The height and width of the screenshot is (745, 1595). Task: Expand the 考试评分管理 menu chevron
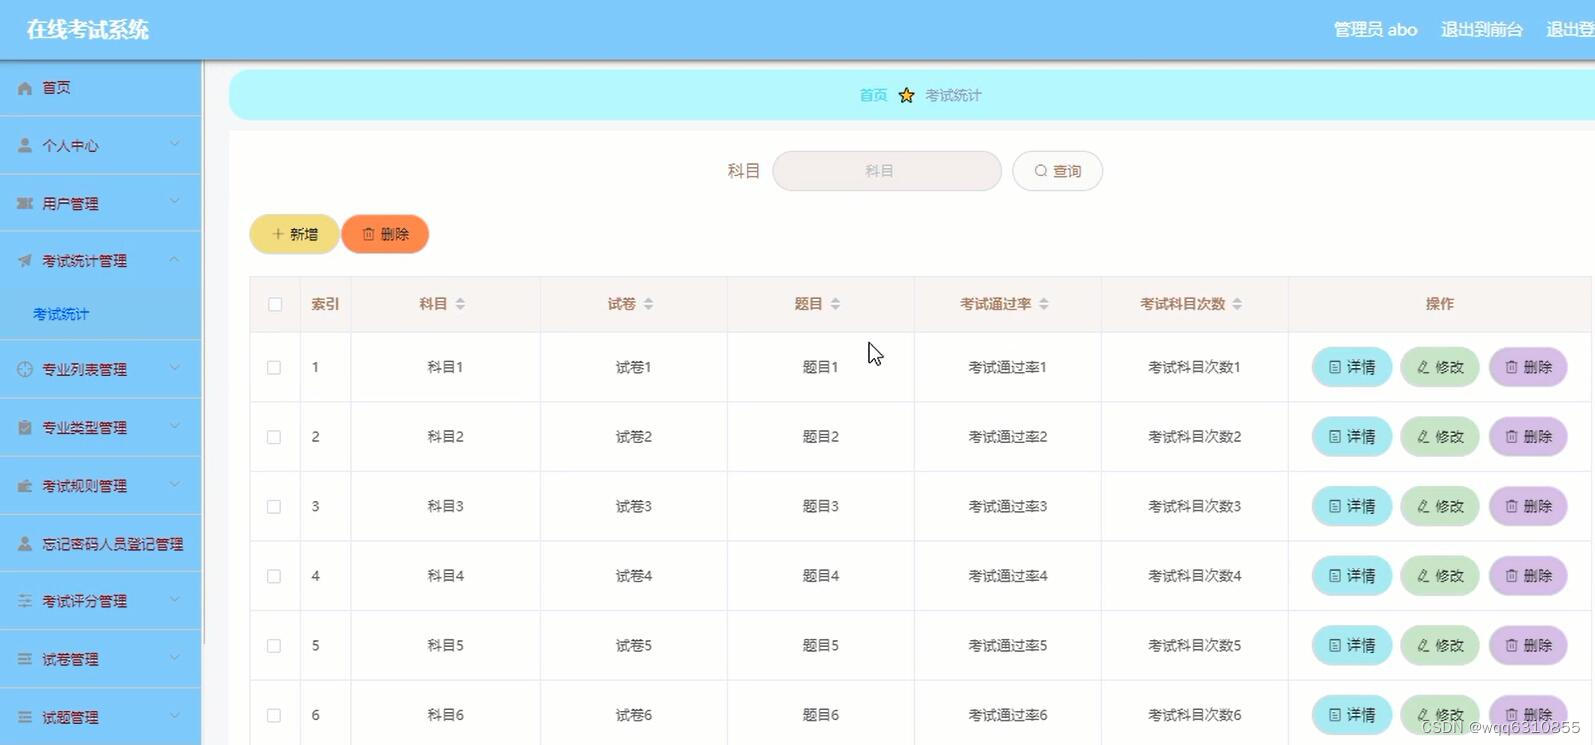tap(175, 600)
